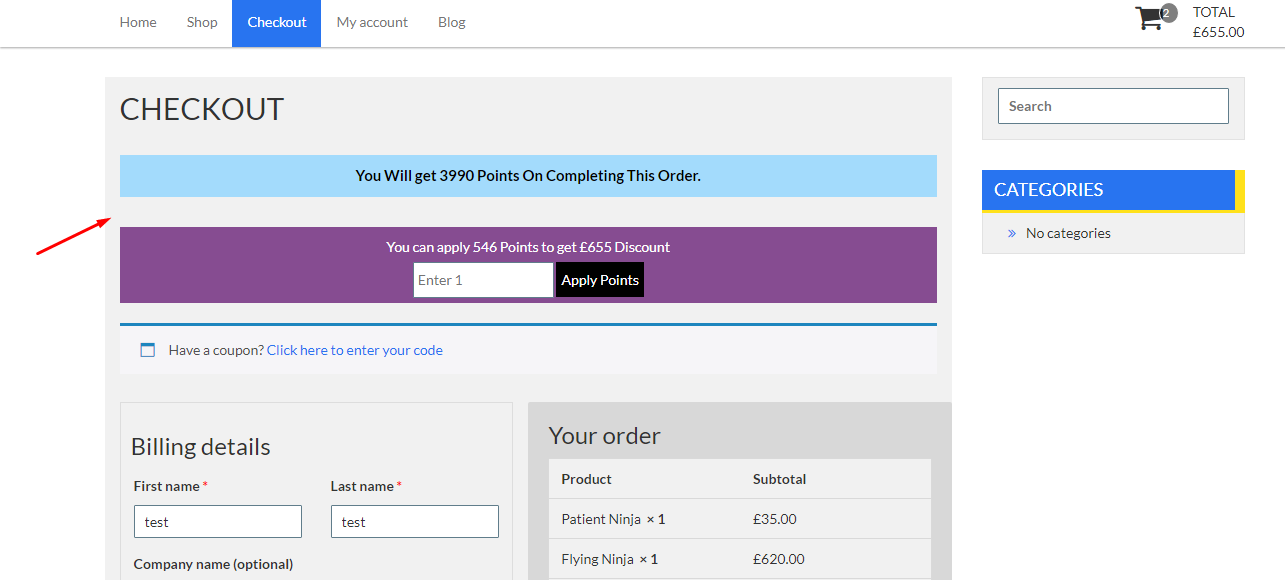The height and width of the screenshot is (580, 1285).
Task: Click the cart item count badge
Action: (1168, 13)
